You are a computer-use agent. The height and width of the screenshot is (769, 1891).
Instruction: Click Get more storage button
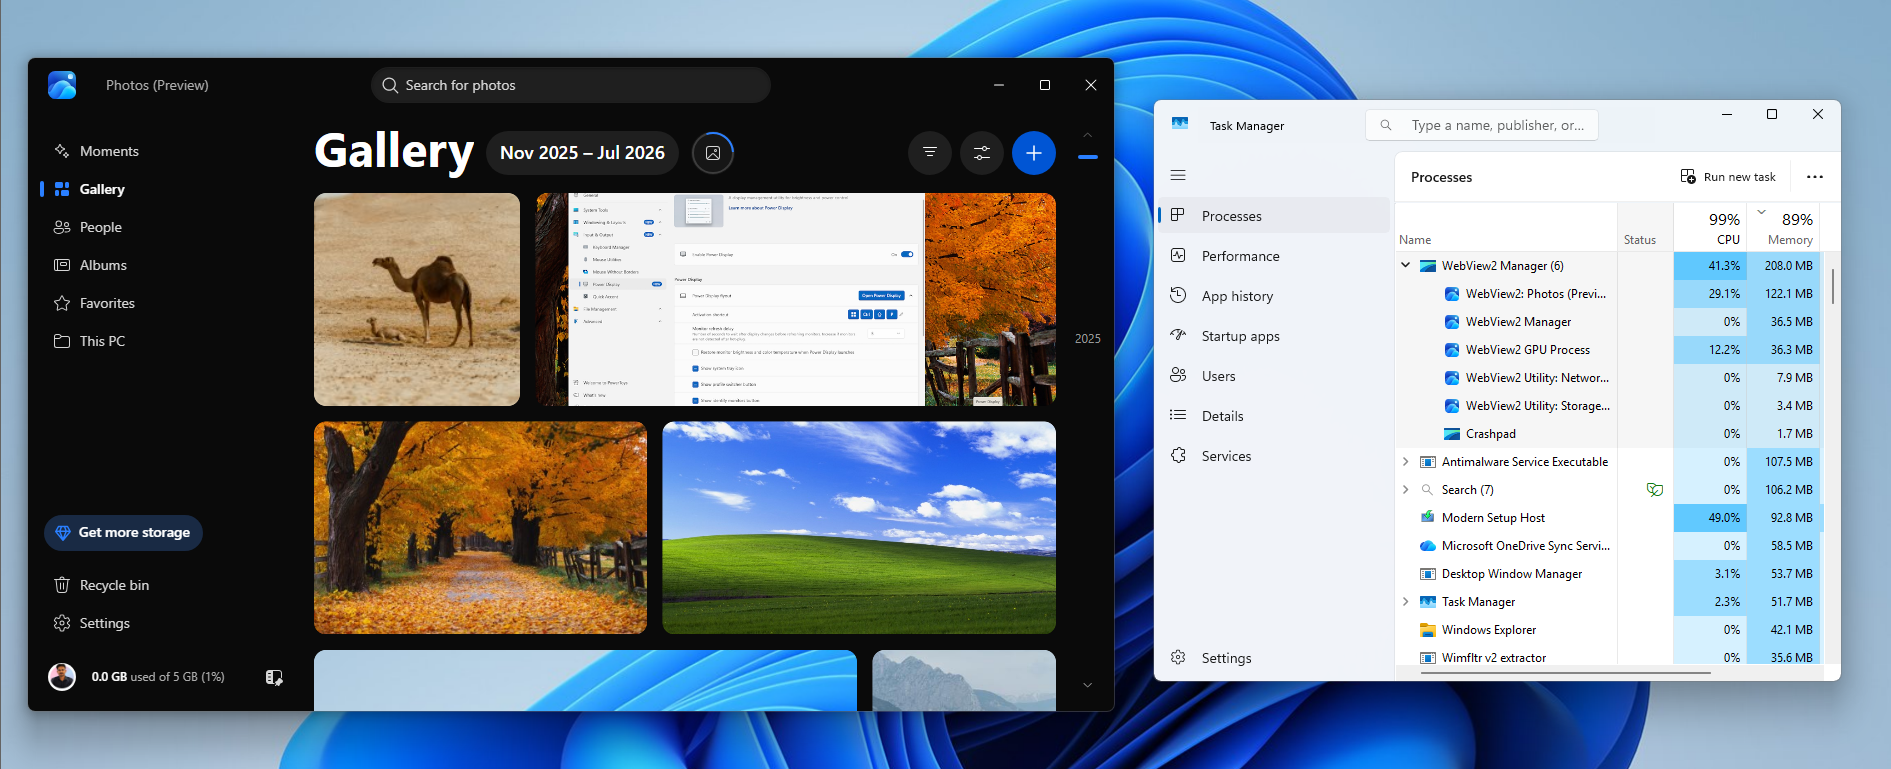tap(123, 533)
